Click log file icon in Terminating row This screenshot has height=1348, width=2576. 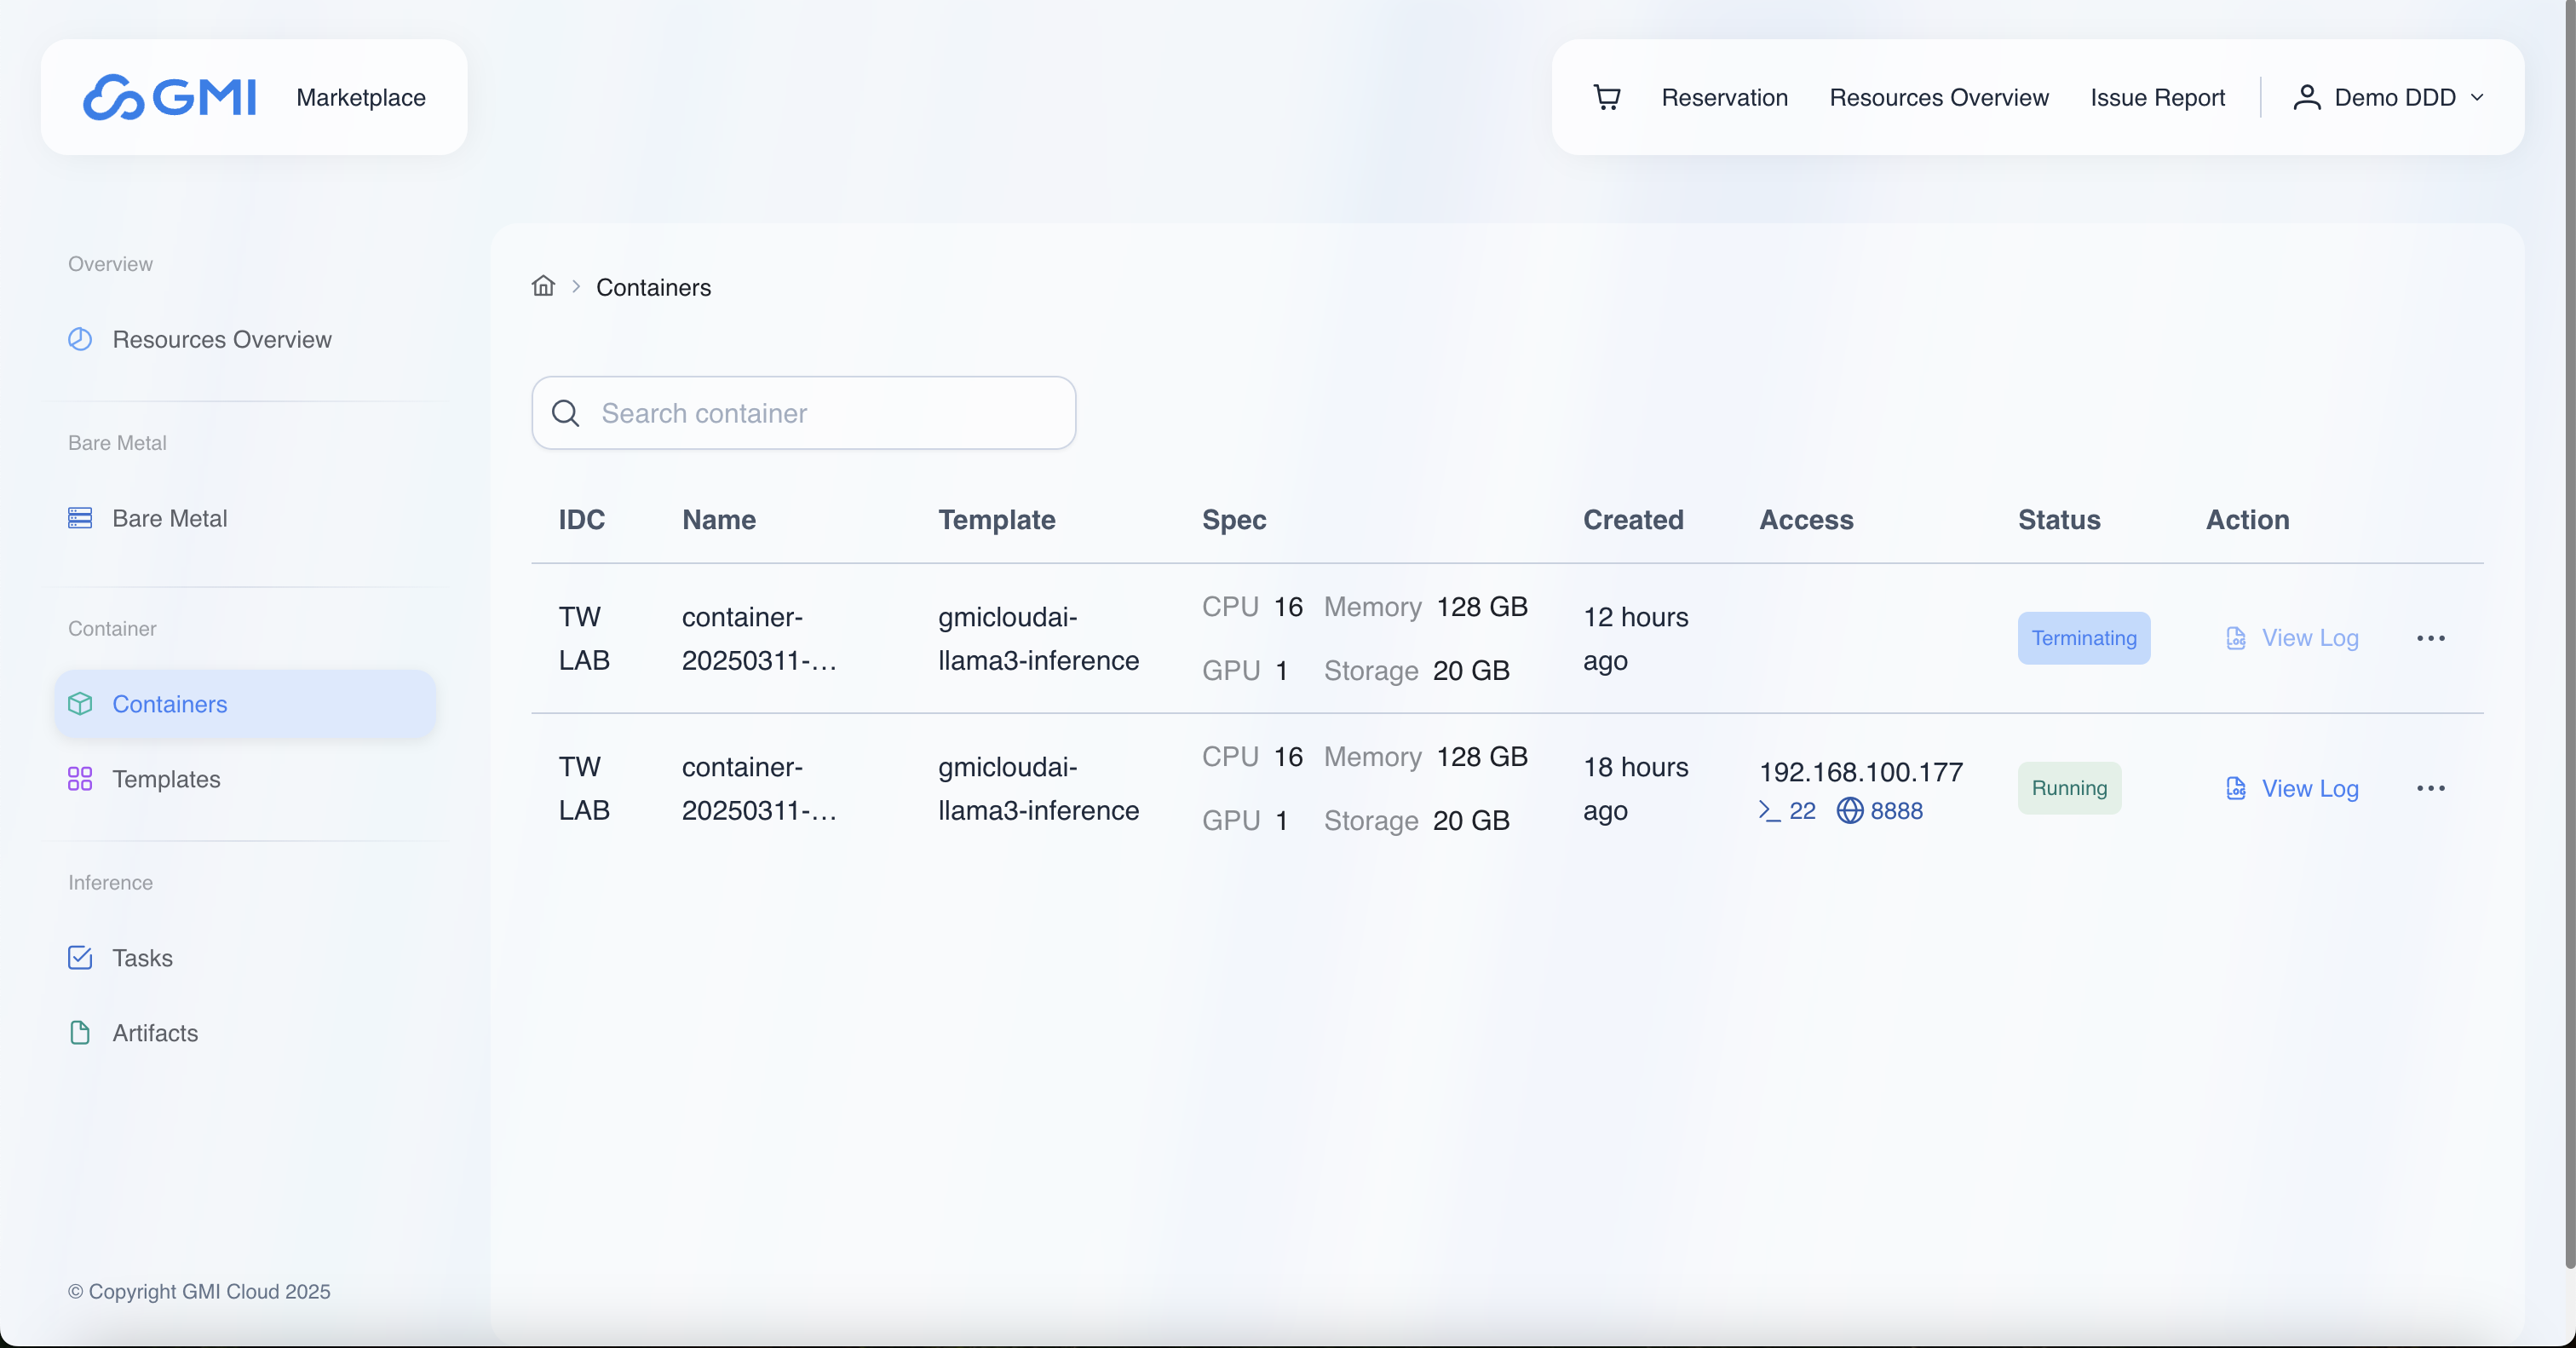pos(2236,638)
